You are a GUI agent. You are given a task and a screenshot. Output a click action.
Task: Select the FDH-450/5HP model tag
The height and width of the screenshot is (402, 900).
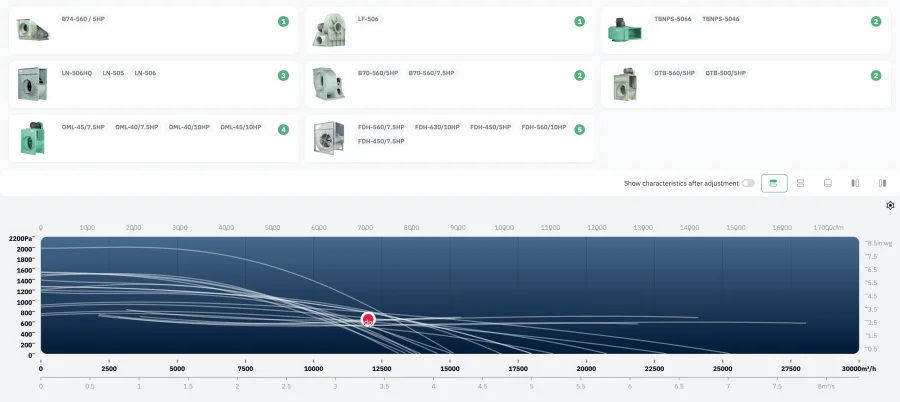[491, 127]
